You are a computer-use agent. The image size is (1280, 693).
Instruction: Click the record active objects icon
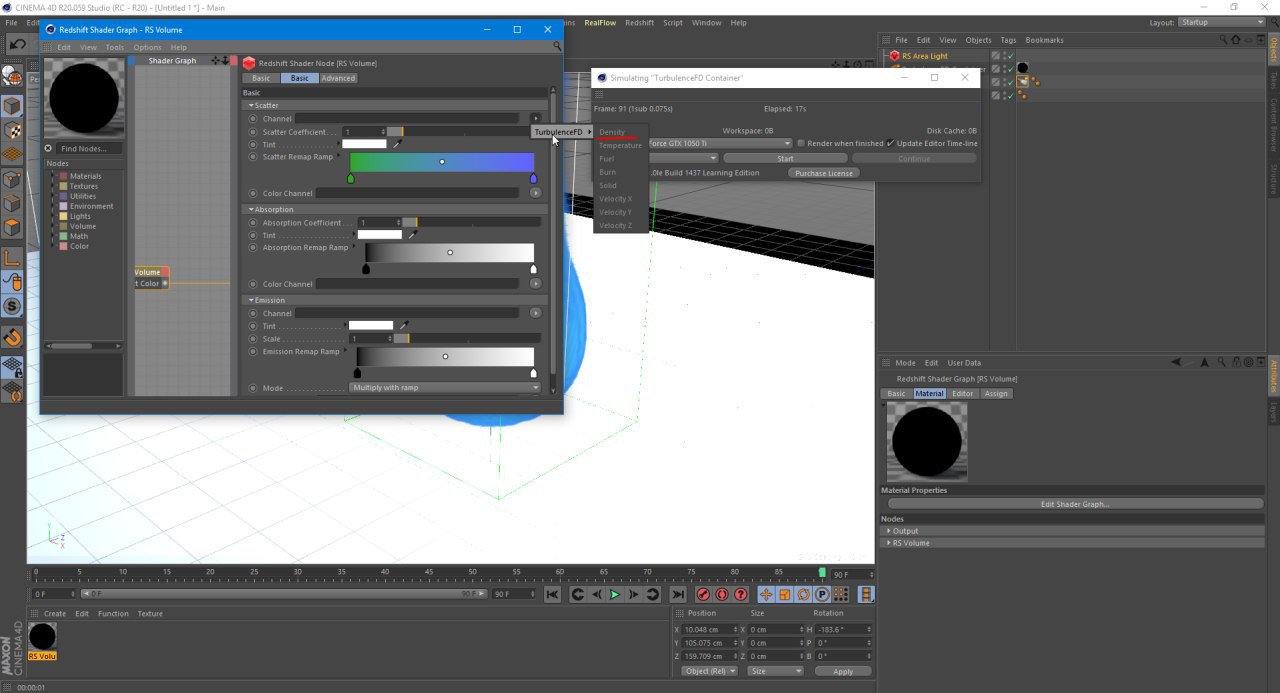click(x=703, y=594)
